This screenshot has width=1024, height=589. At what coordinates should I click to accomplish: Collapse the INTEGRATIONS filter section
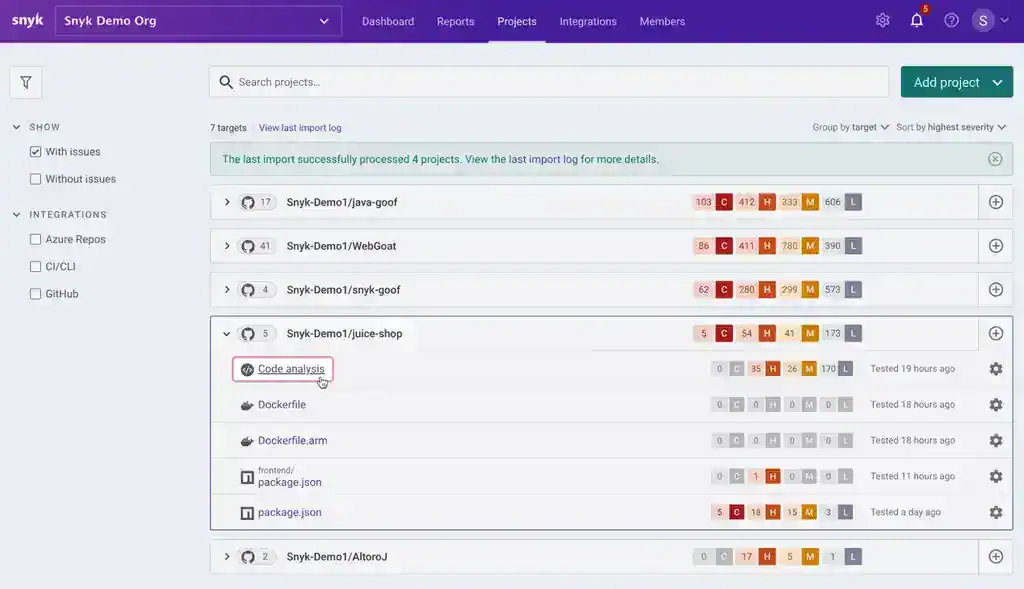[16, 215]
